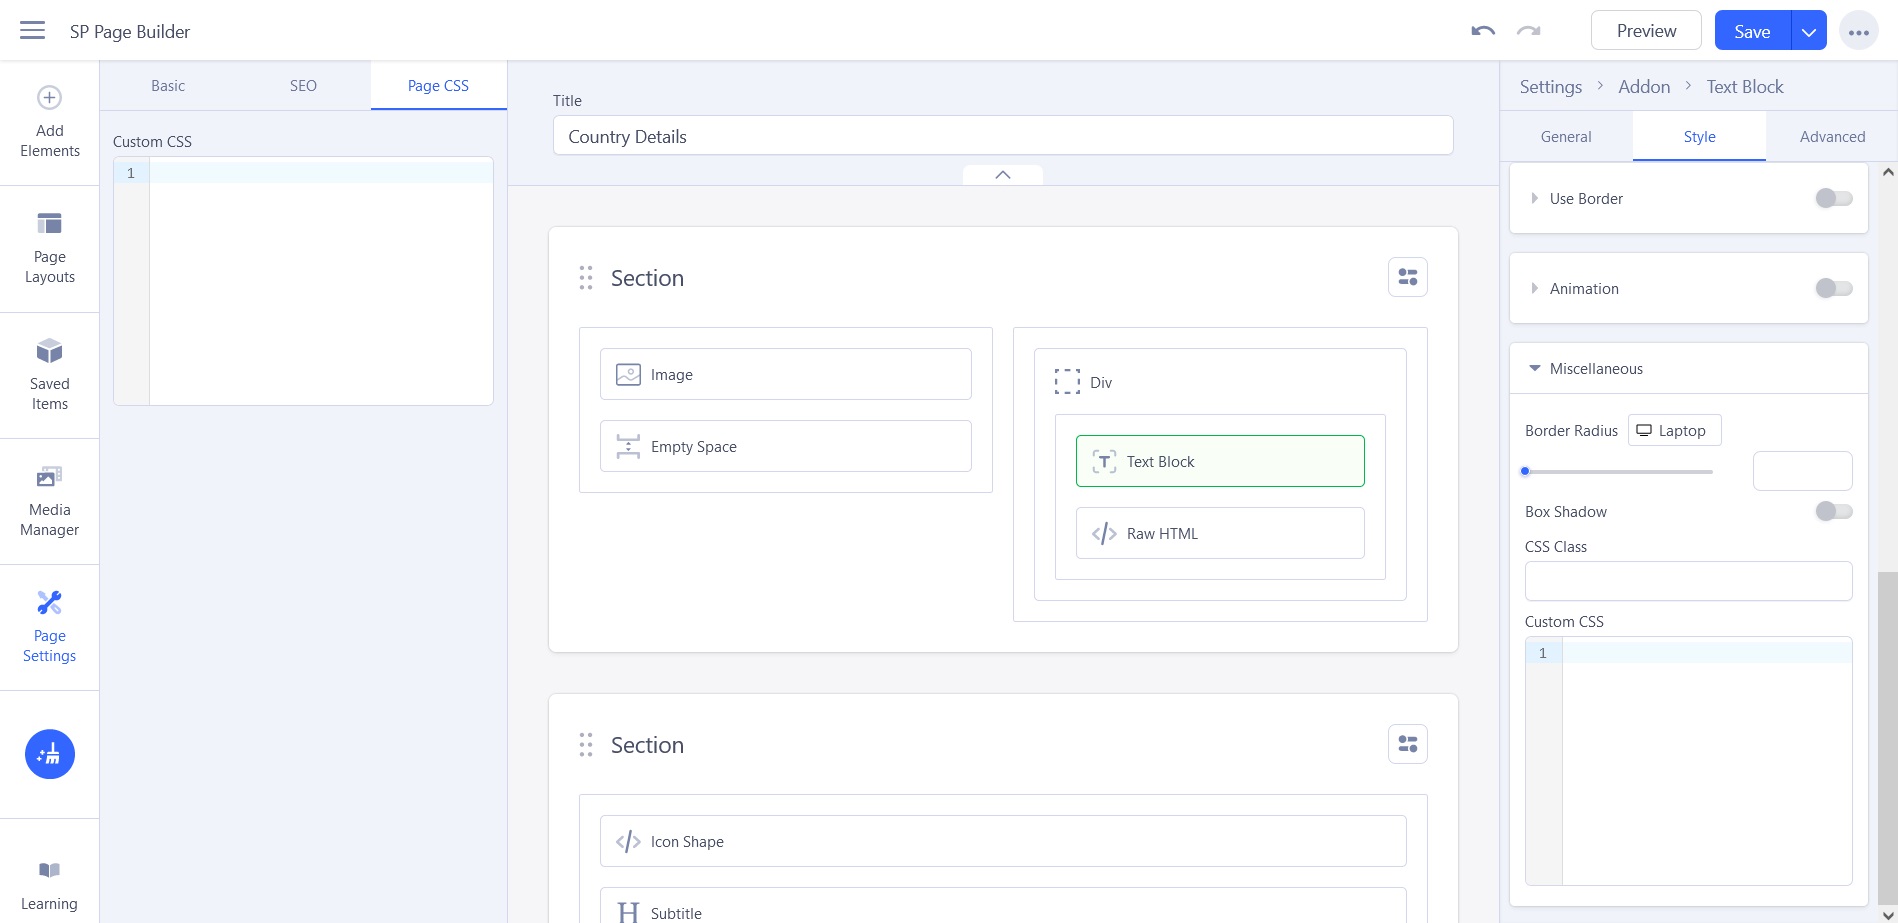
Task: Click the redo arrow icon
Action: [1528, 31]
